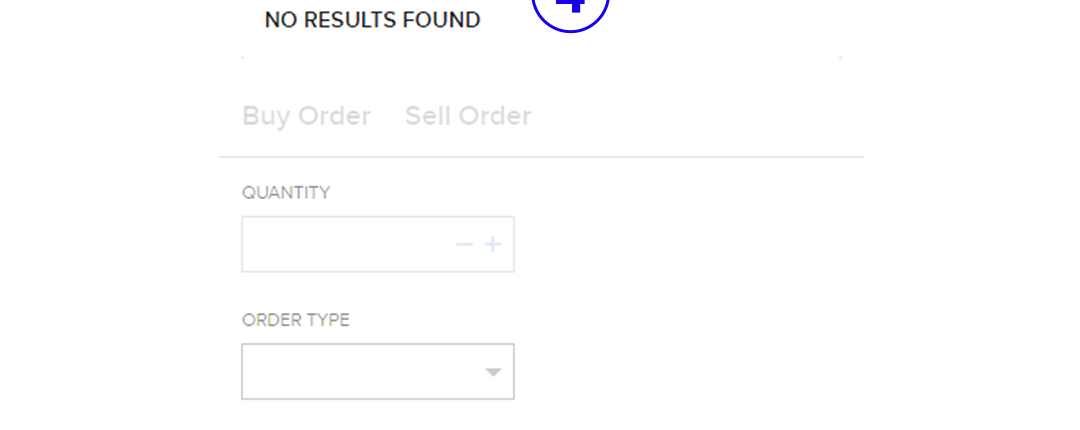
Task: Switch to the Buy Order tab
Action: click(306, 116)
